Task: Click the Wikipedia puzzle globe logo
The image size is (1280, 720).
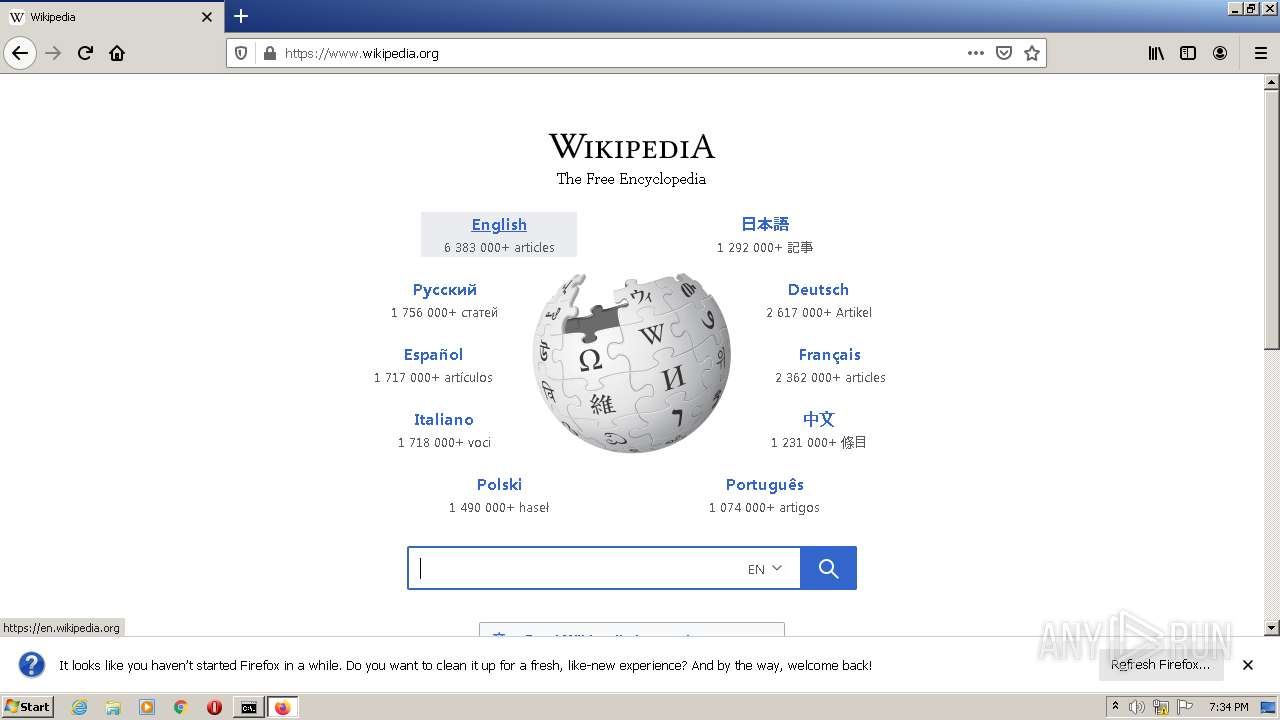Action: pos(632,363)
